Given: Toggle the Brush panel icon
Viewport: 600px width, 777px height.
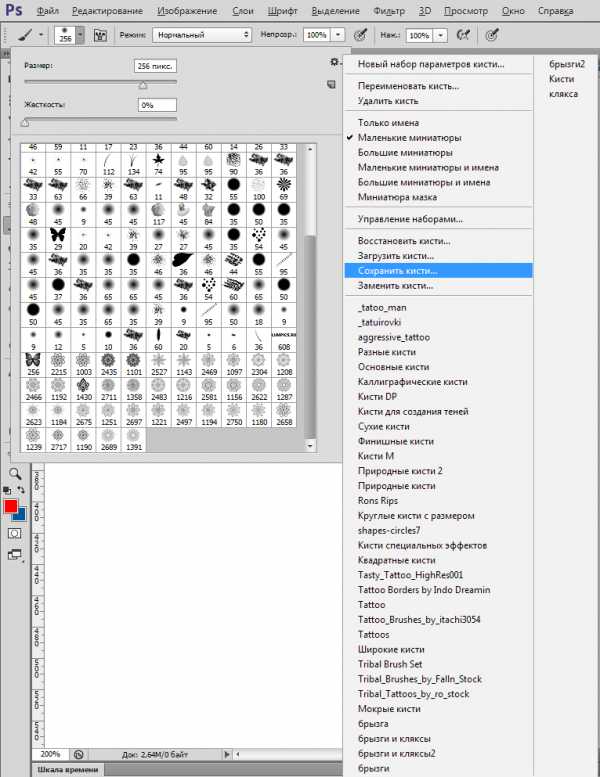Looking at the screenshot, I should click(x=100, y=35).
